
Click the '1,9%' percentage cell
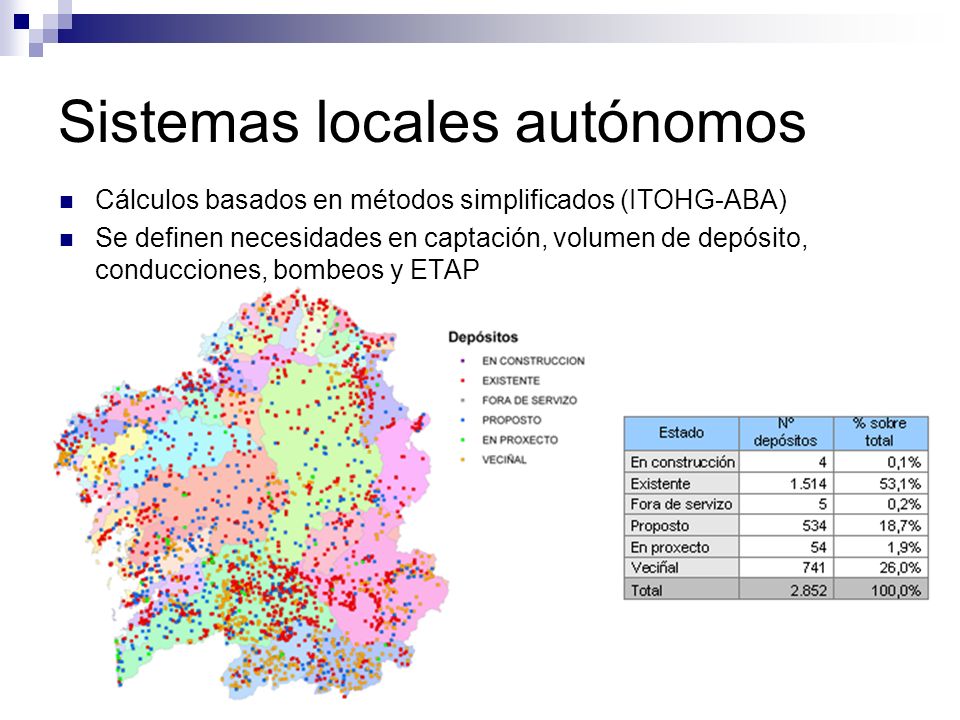pyautogui.click(x=880, y=547)
